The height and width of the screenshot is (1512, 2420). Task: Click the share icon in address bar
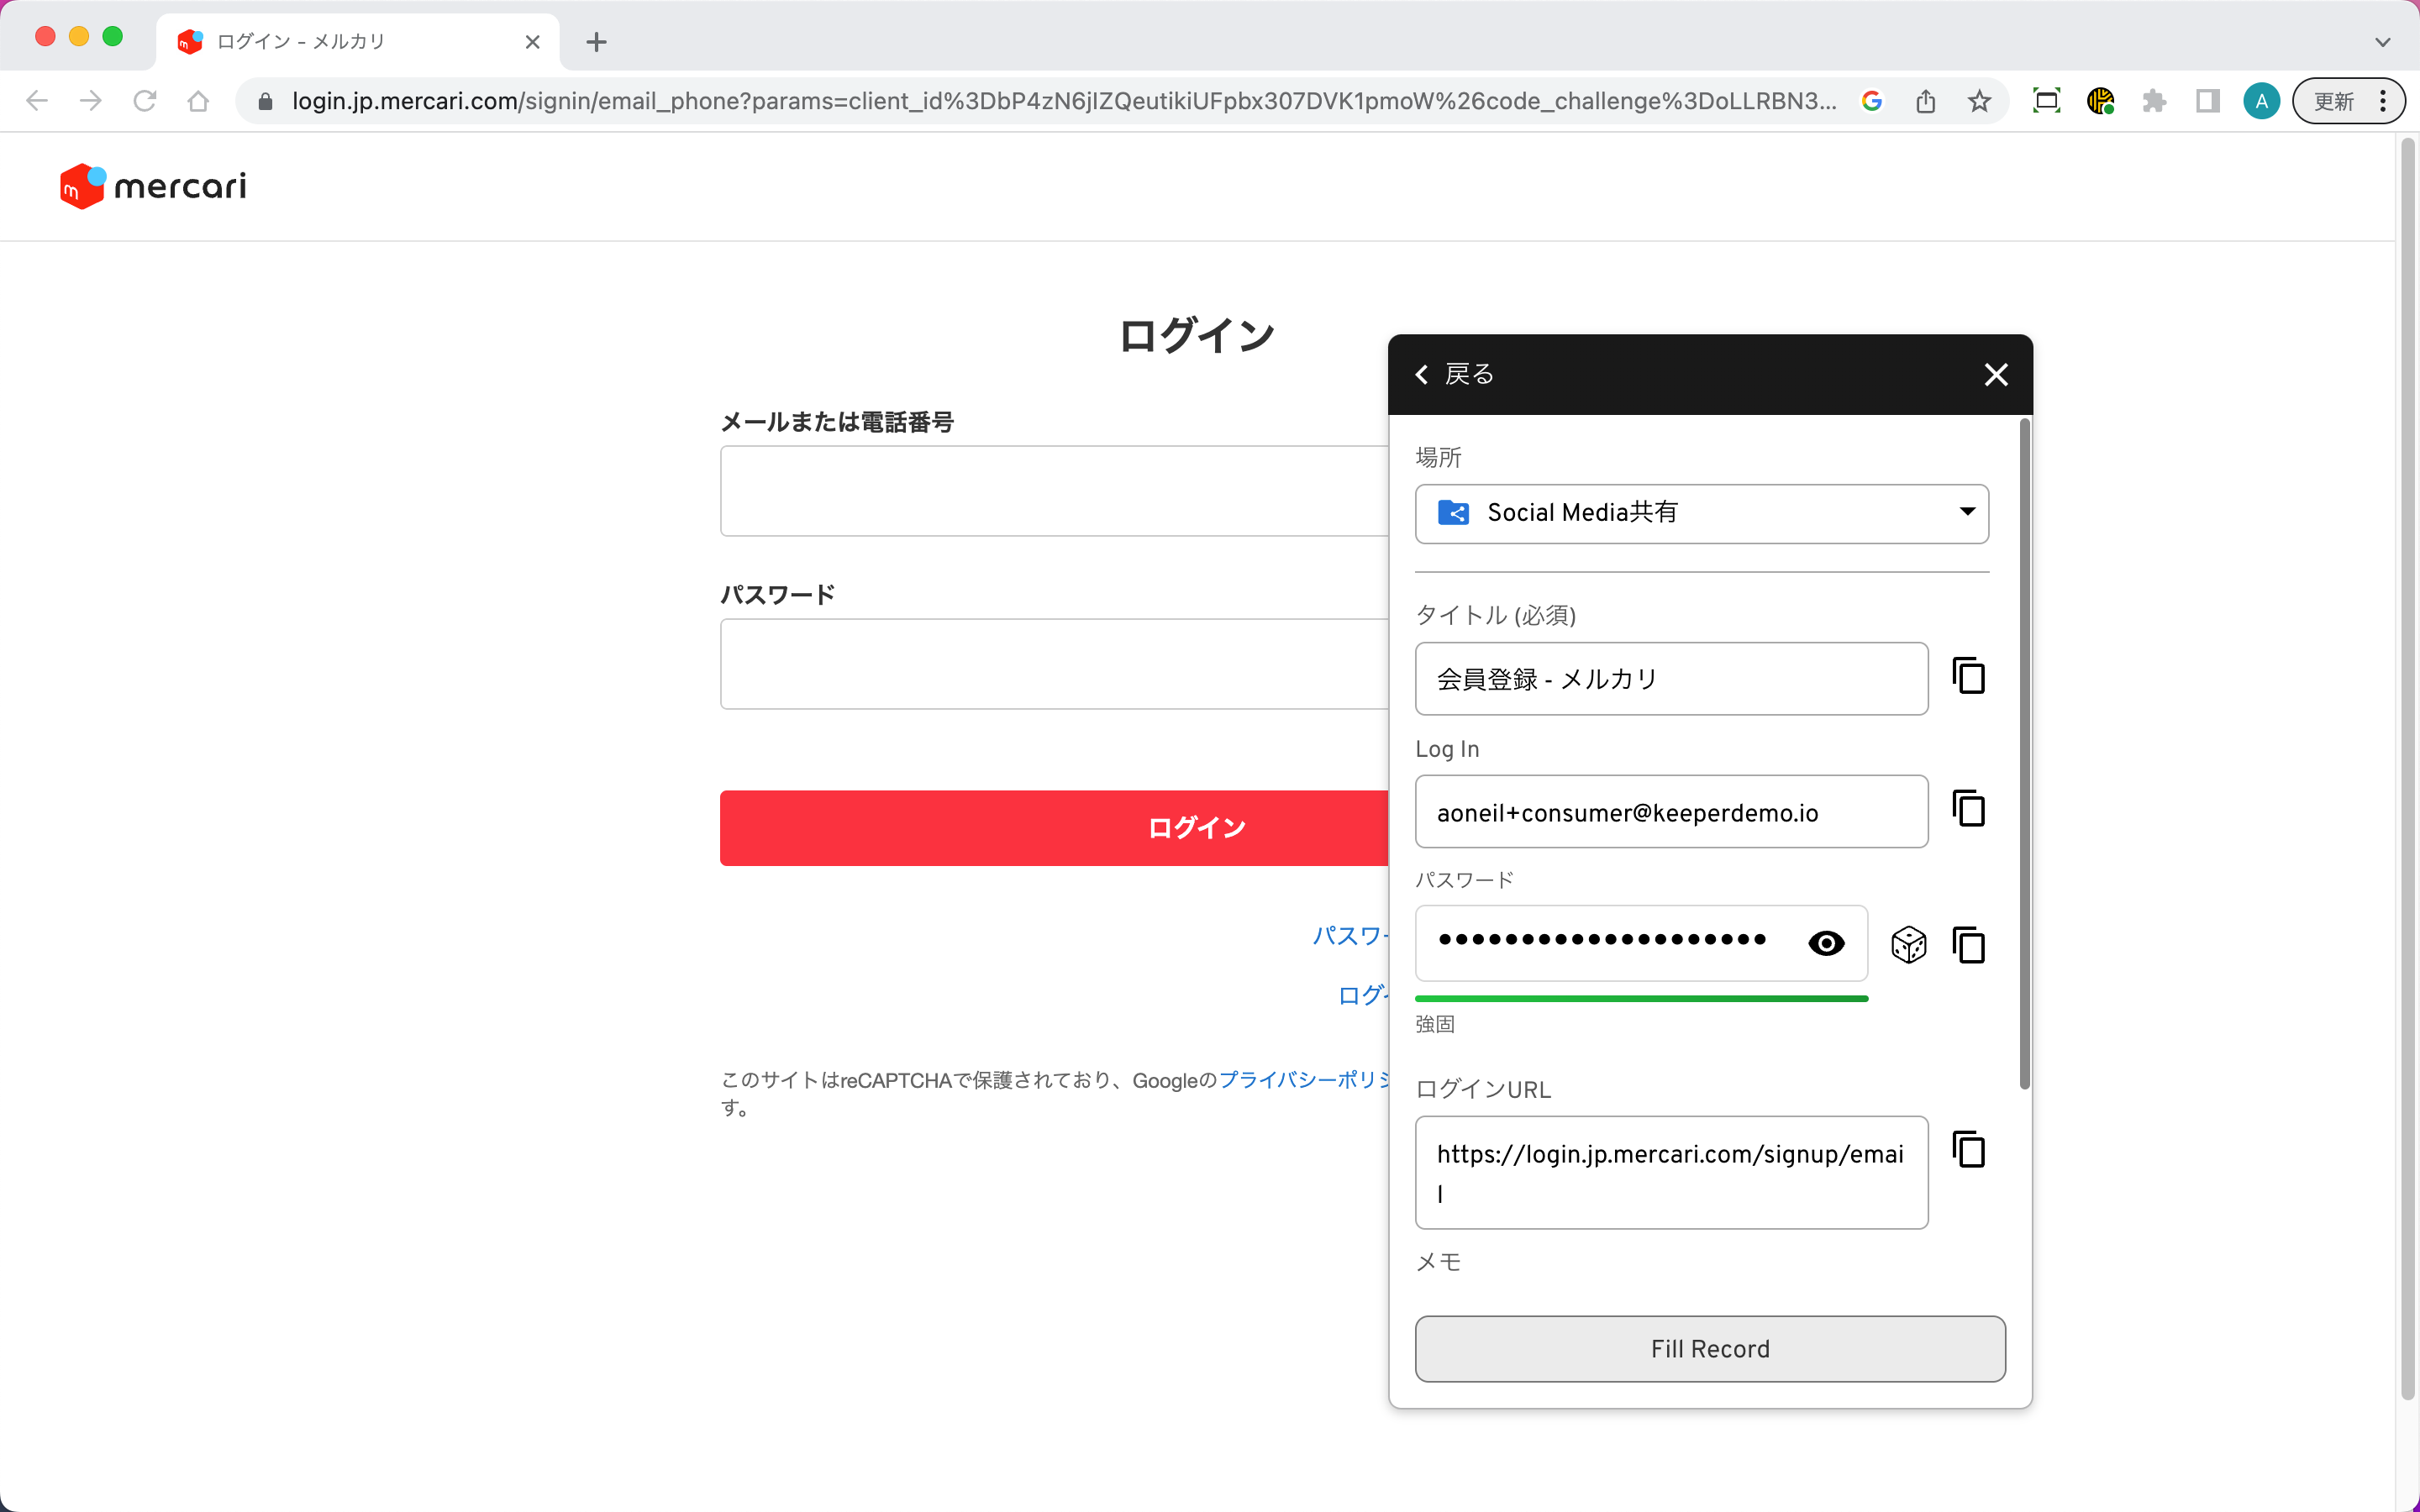tap(1925, 101)
